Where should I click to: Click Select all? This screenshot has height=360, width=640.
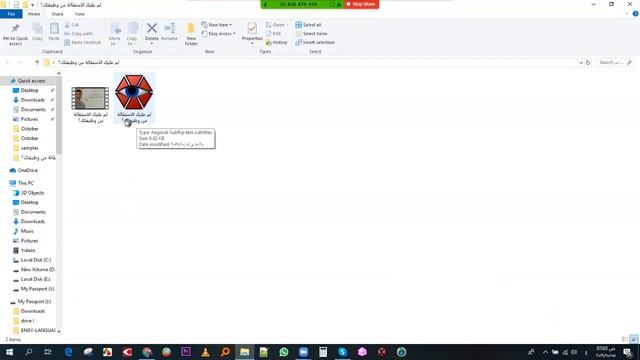coord(309,25)
